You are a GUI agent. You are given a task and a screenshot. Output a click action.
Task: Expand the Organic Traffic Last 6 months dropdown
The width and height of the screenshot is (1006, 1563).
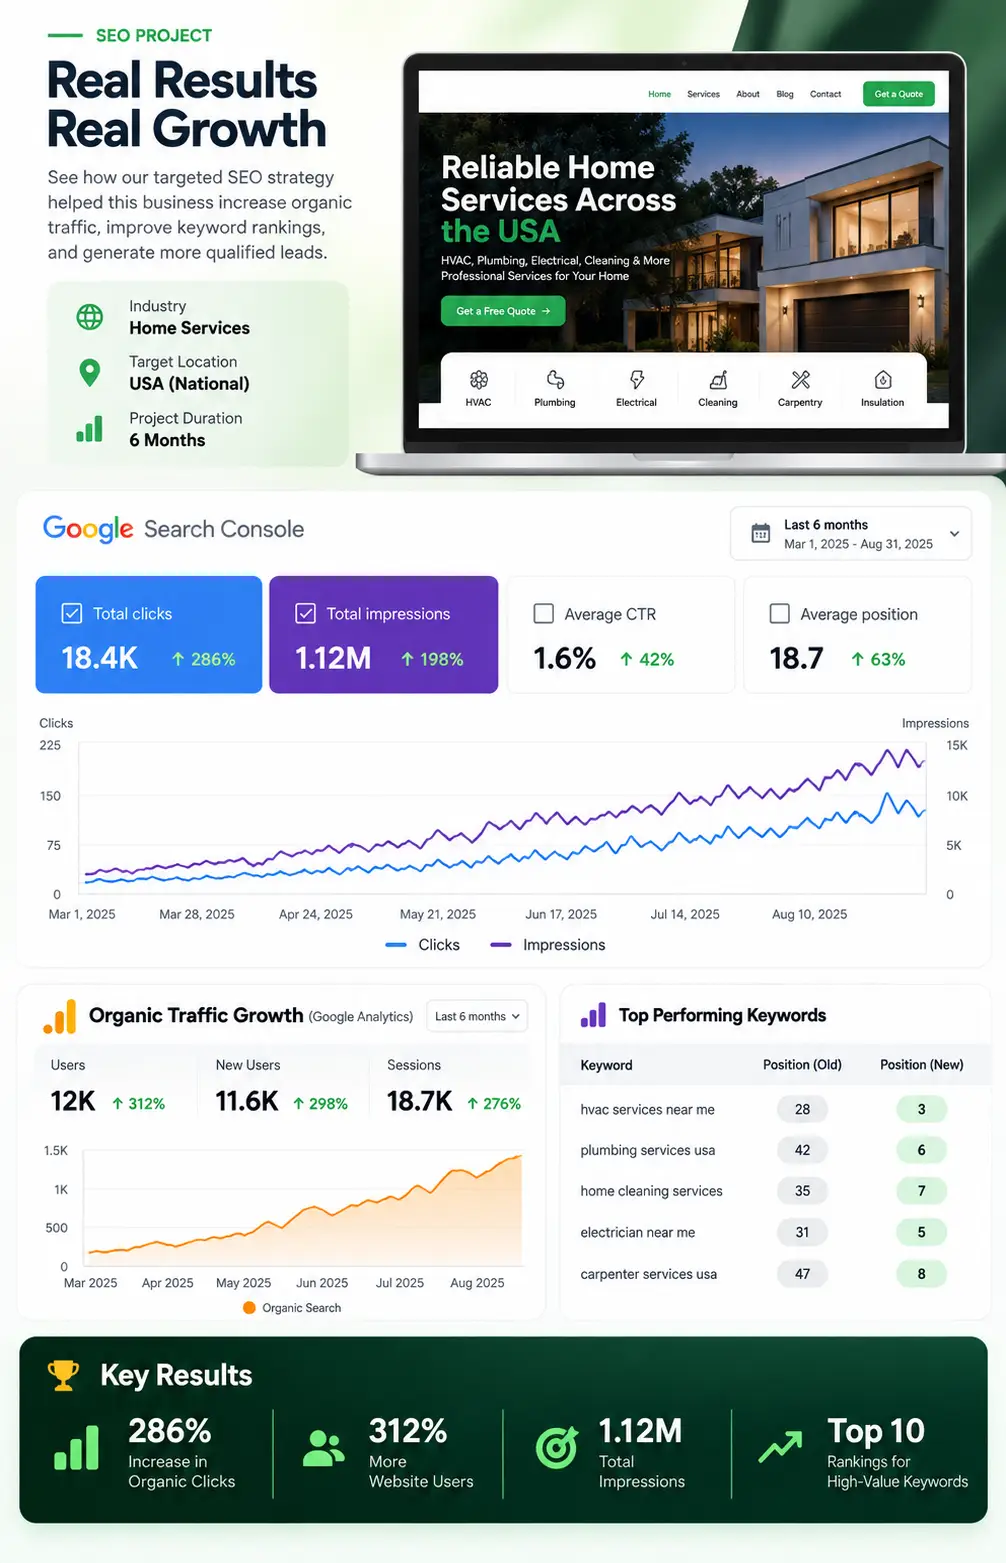[x=477, y=1017]
